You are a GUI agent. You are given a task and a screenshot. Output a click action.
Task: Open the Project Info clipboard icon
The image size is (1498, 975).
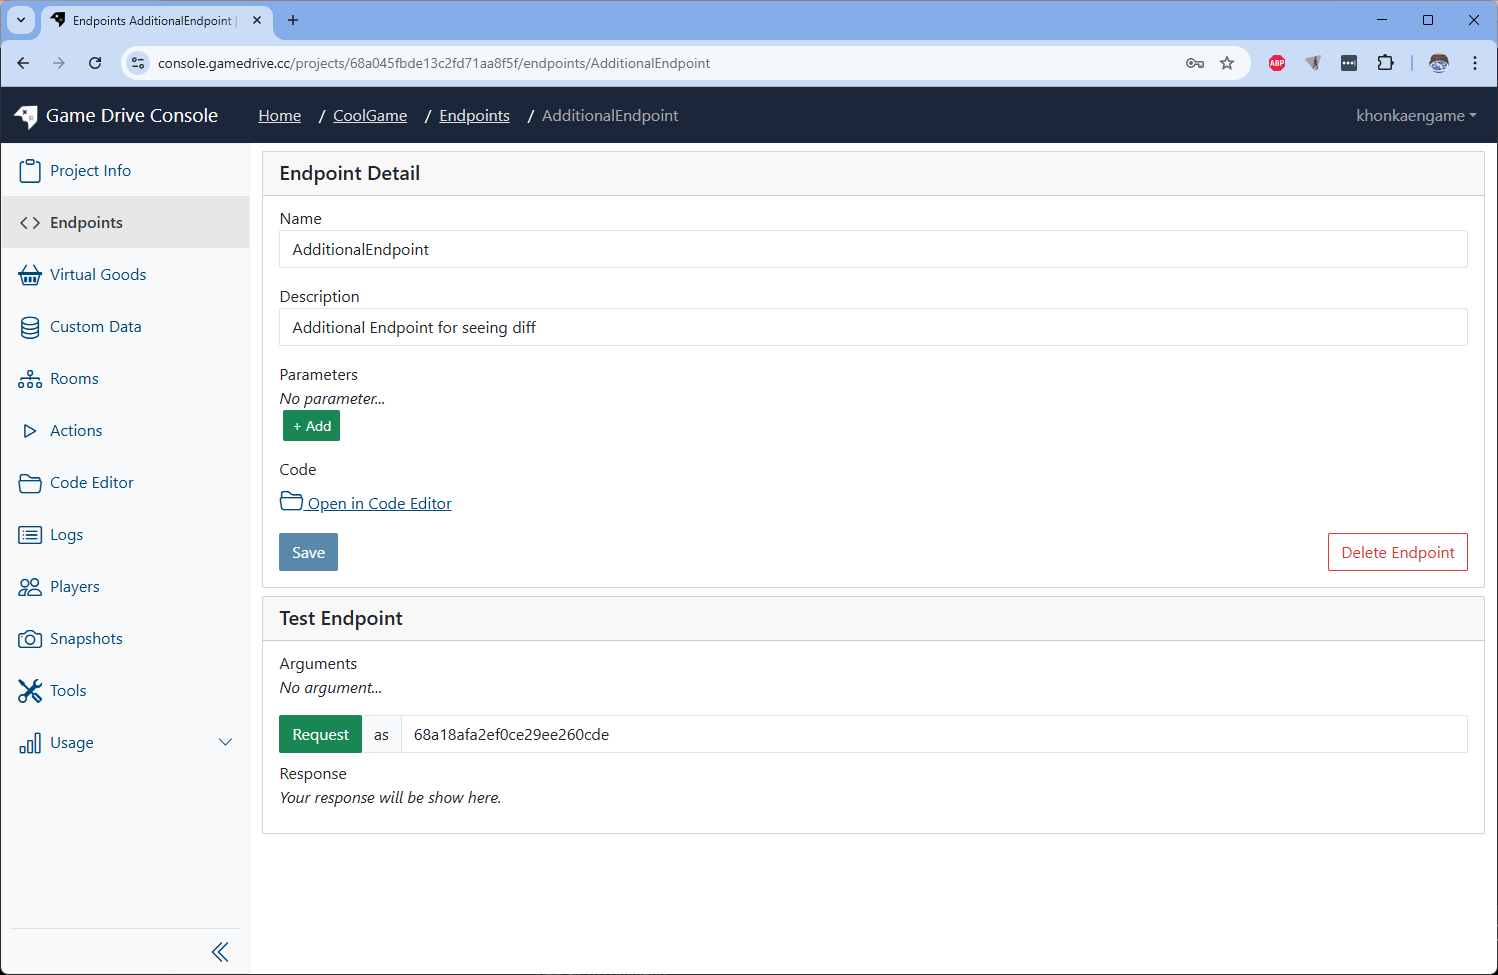click(x=30, y=170)
